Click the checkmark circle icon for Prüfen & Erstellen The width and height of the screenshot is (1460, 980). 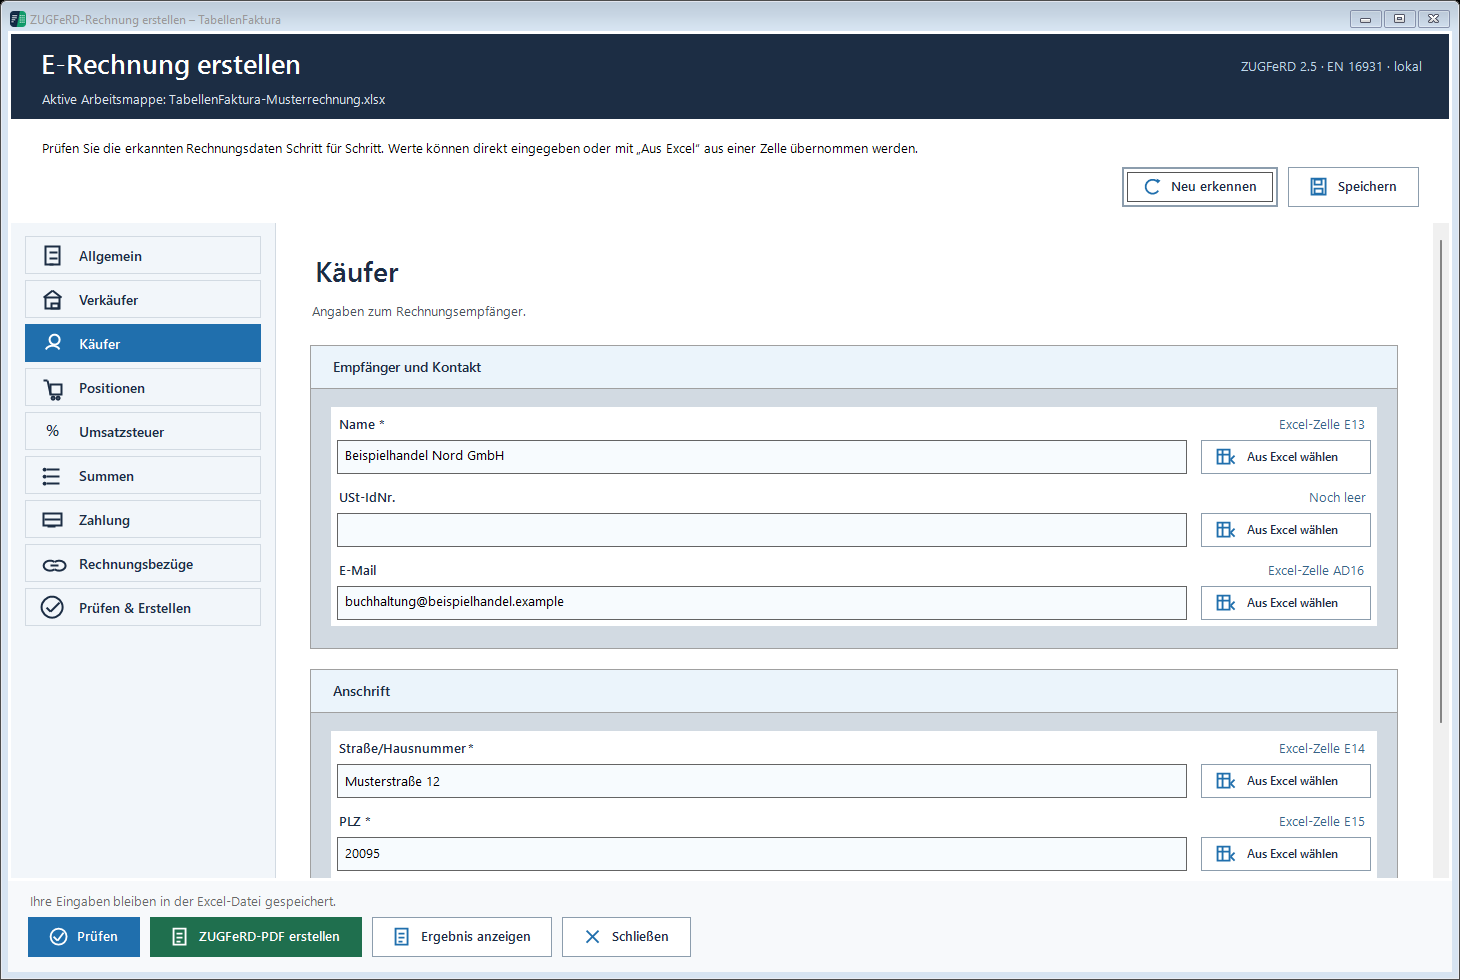(x=52, y=607)
